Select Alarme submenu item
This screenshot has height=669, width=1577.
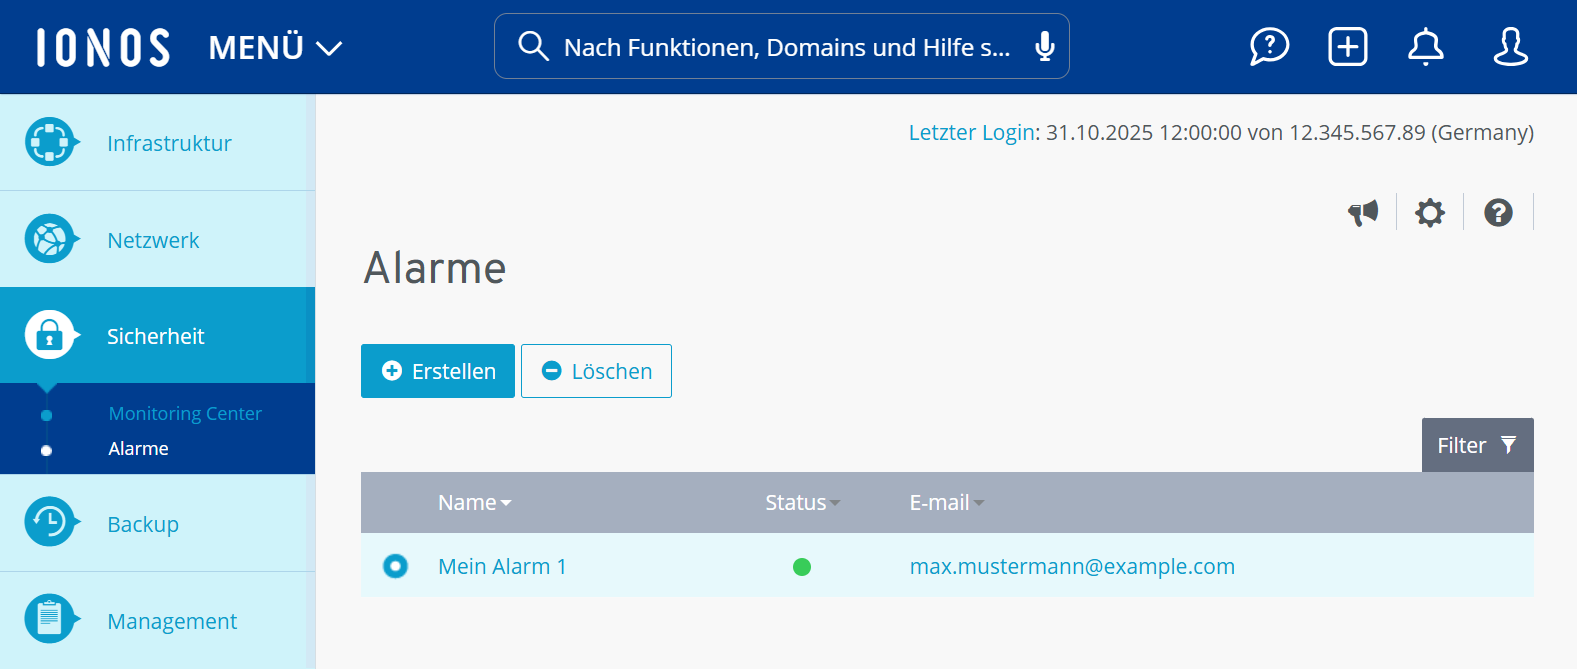pos(138,448)
